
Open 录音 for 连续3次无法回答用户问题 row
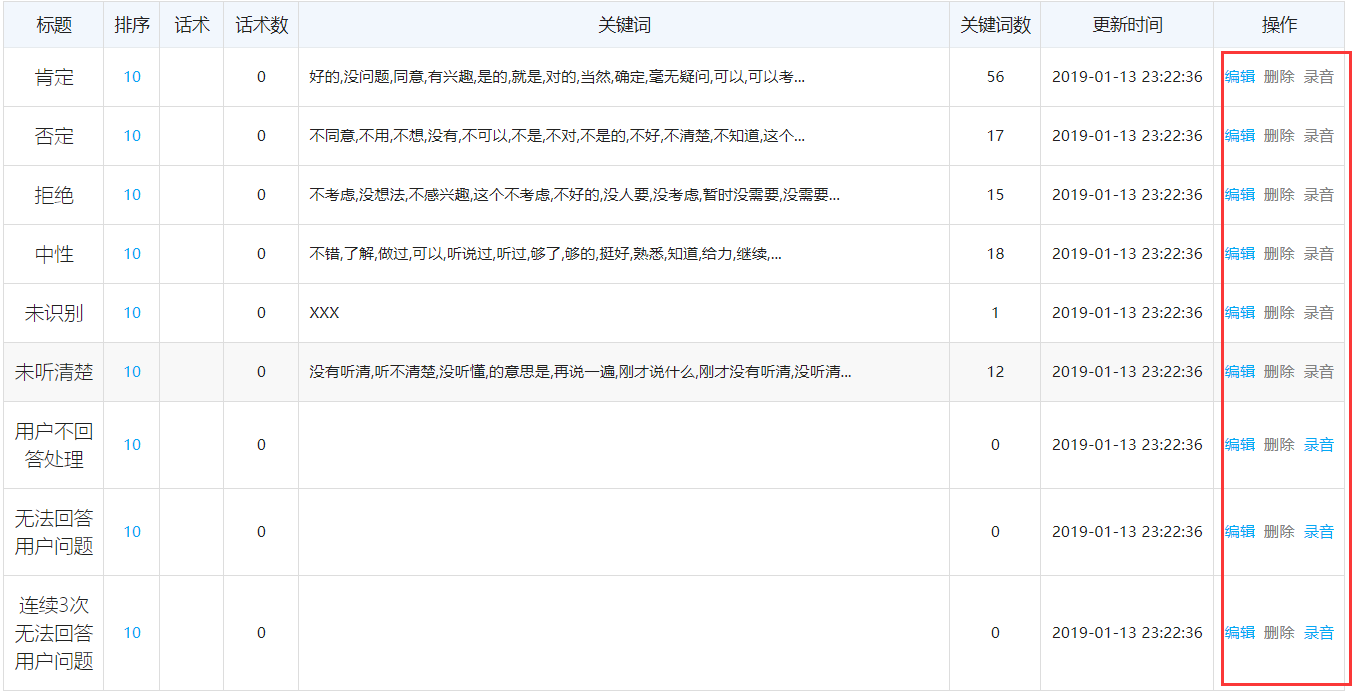point(1318,633)
